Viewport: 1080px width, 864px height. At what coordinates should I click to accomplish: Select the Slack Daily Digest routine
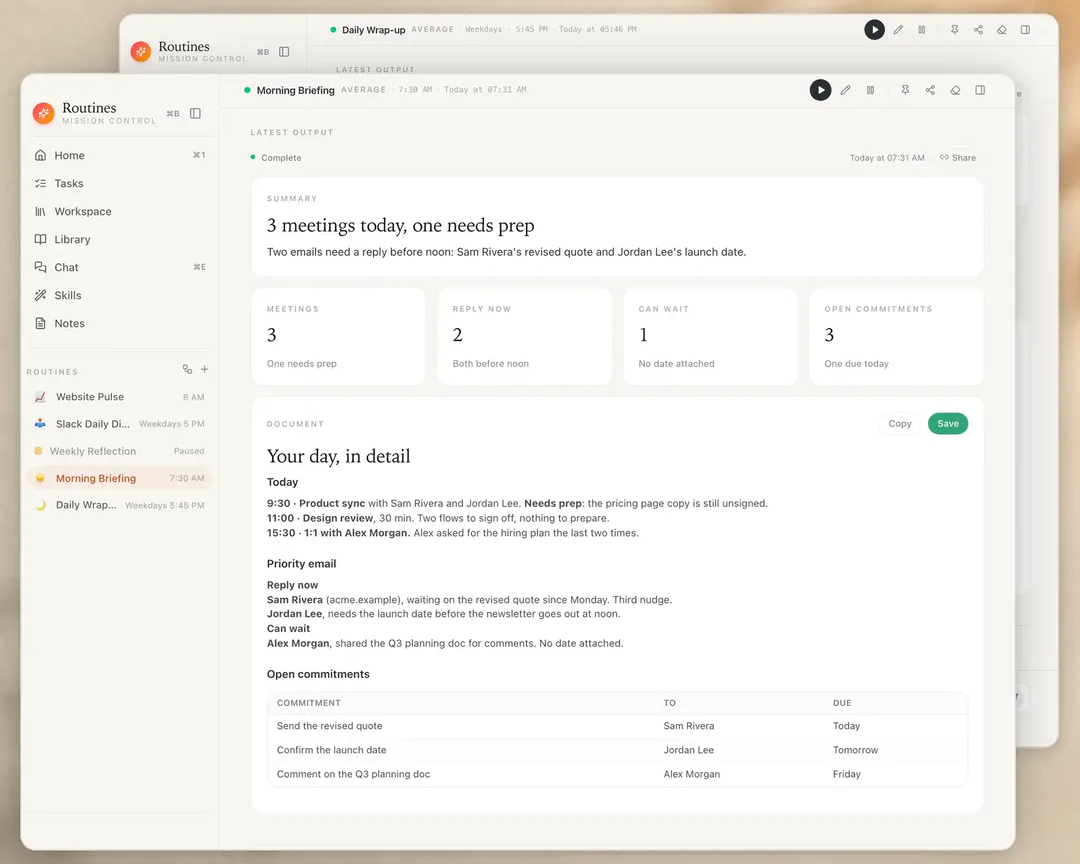tap(120, 424)
